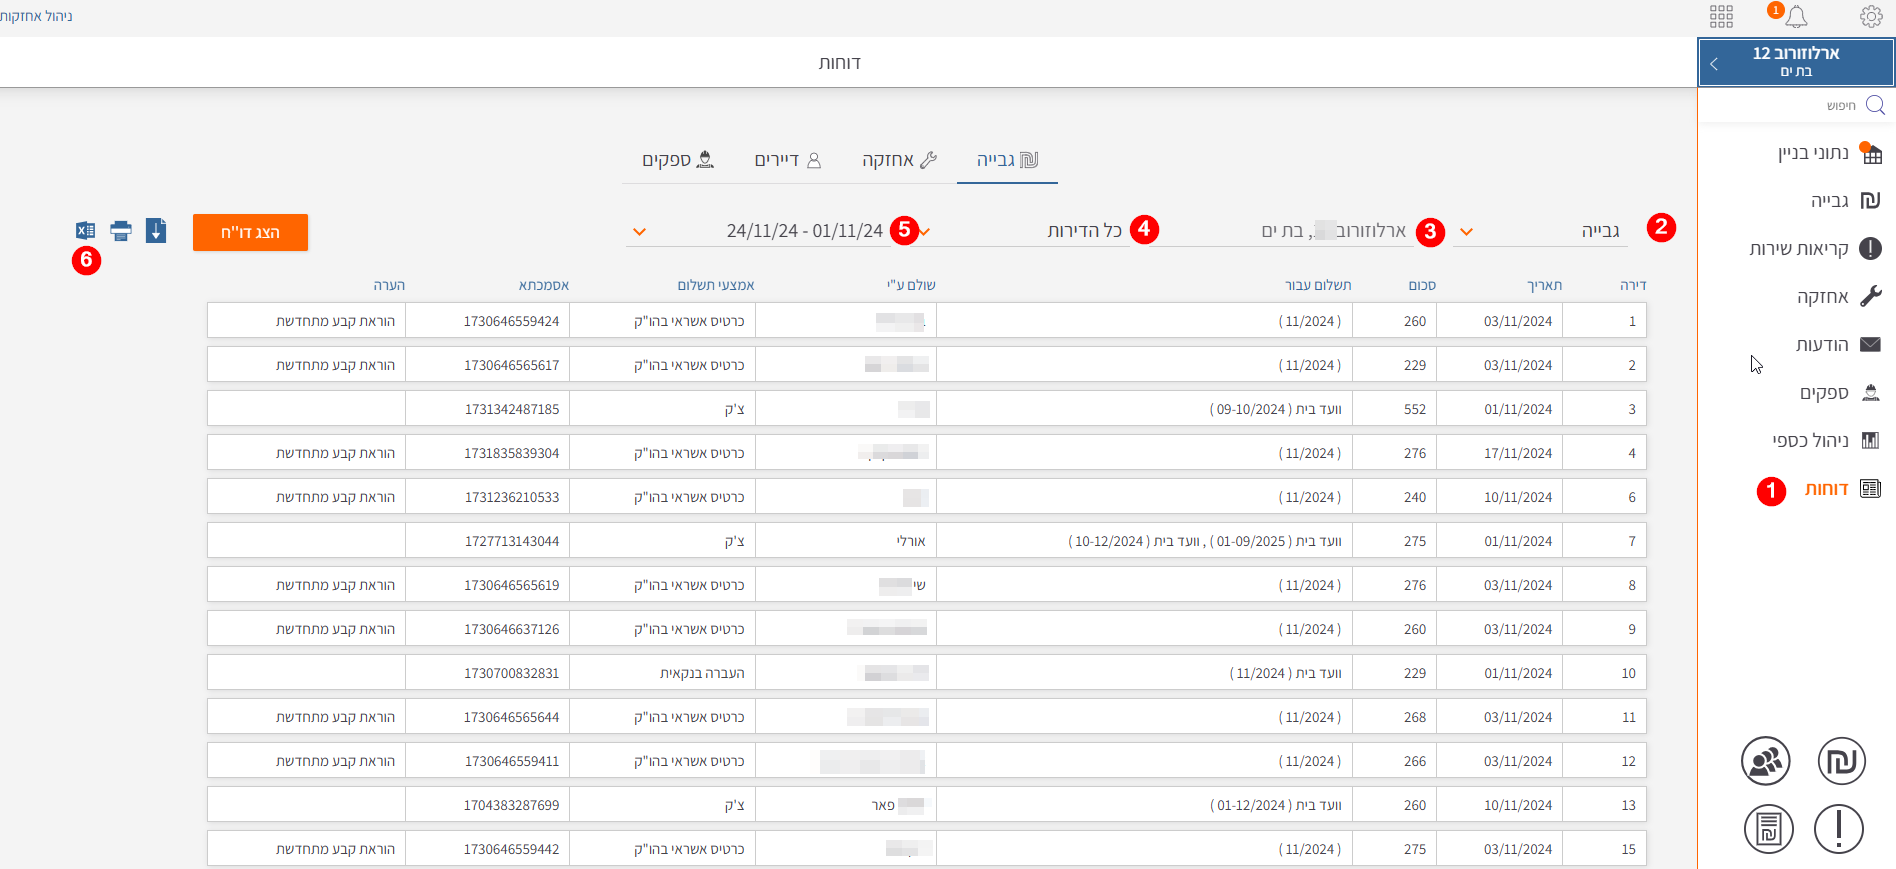Open the ניהול אחזקות link
Viewport: 1896px width, 869px height.
tap(36, 16)
